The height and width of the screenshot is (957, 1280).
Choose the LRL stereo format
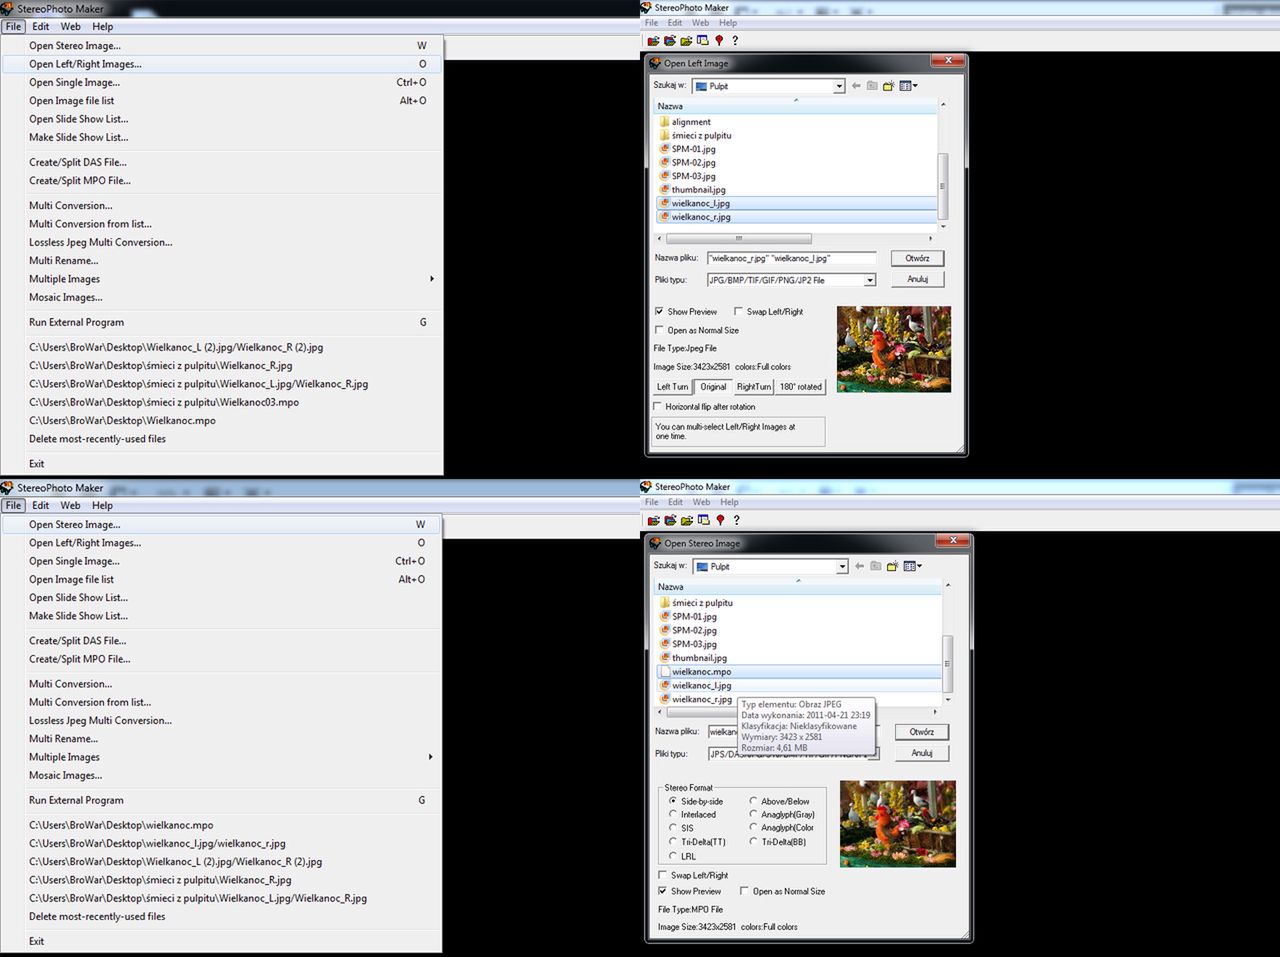(673, 856)
